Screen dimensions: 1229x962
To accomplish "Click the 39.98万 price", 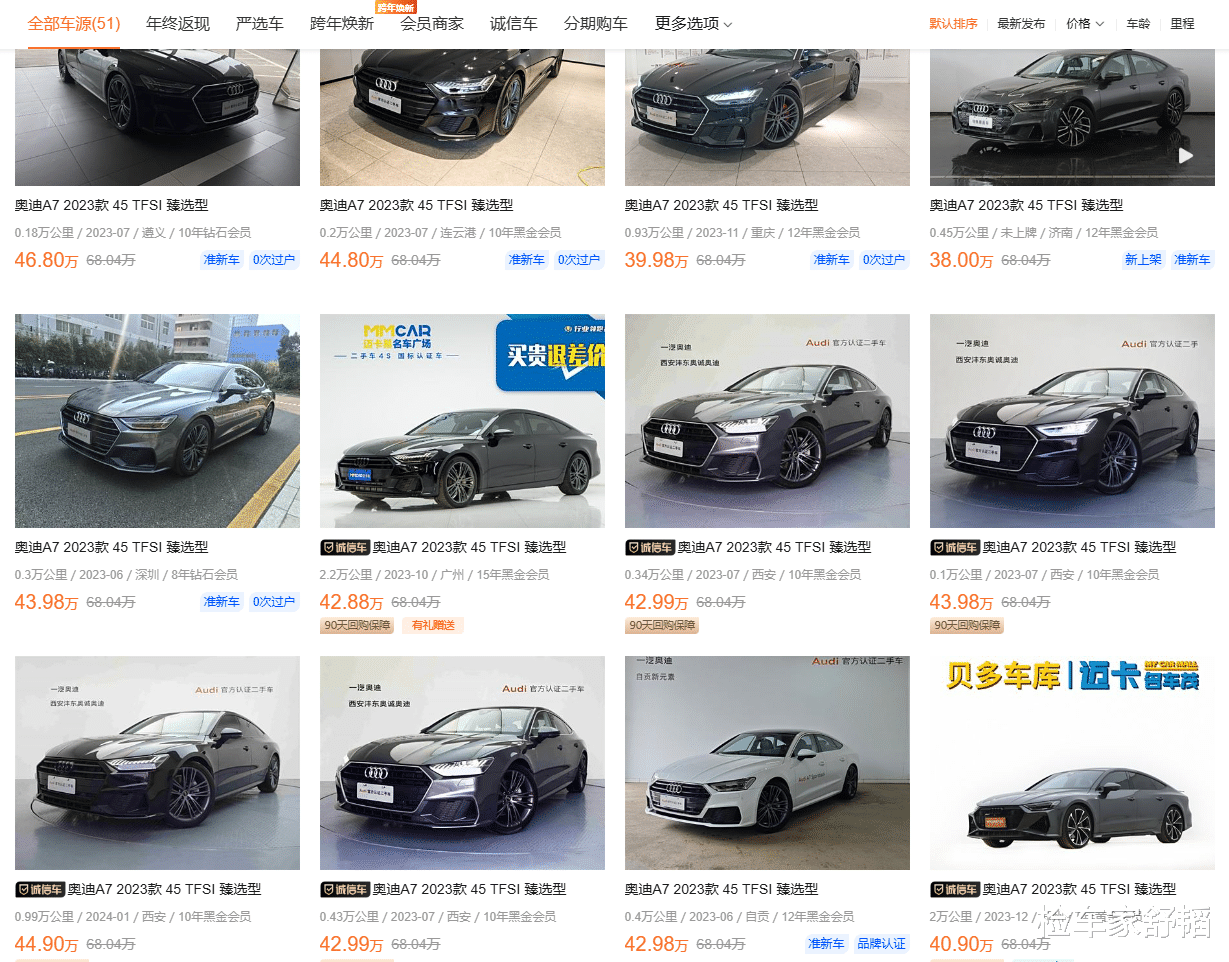I will pos(657,260).
